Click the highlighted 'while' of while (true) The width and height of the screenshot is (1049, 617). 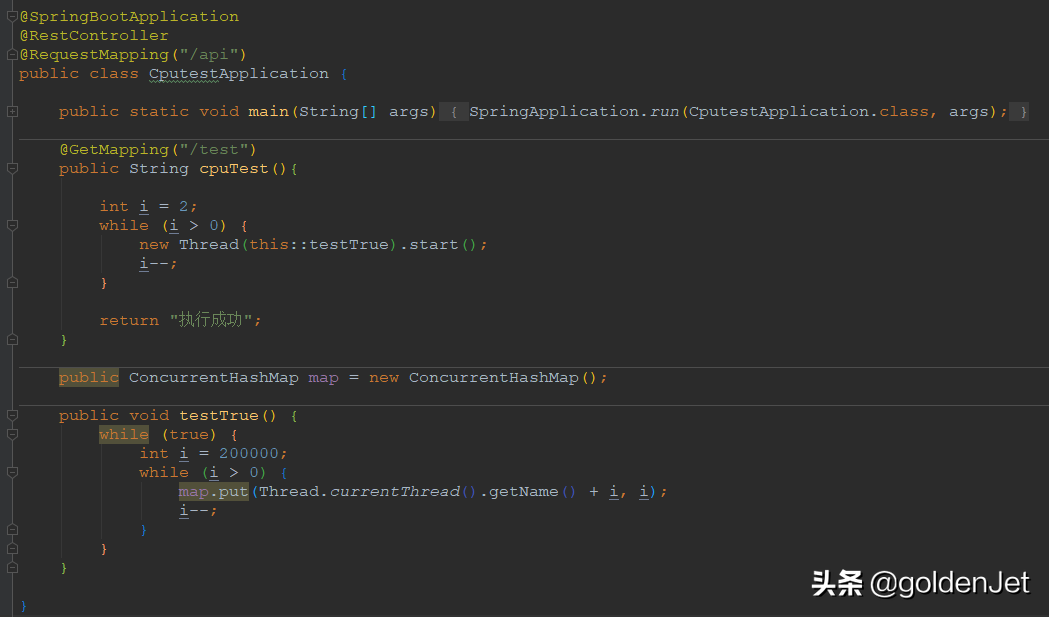[124, 434]
